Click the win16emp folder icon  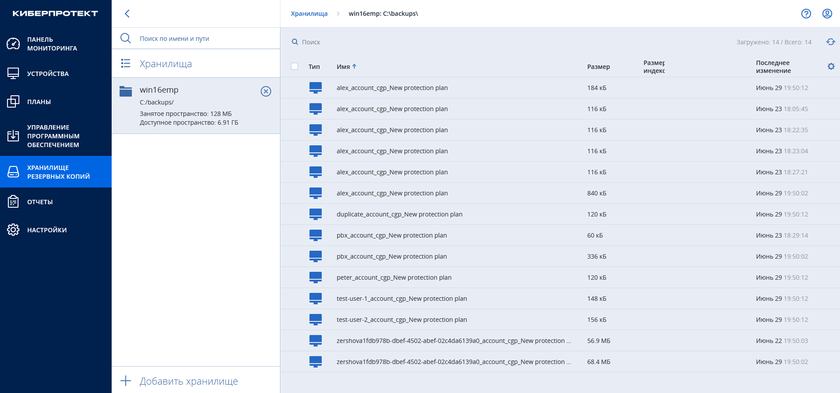click(125, 91)
